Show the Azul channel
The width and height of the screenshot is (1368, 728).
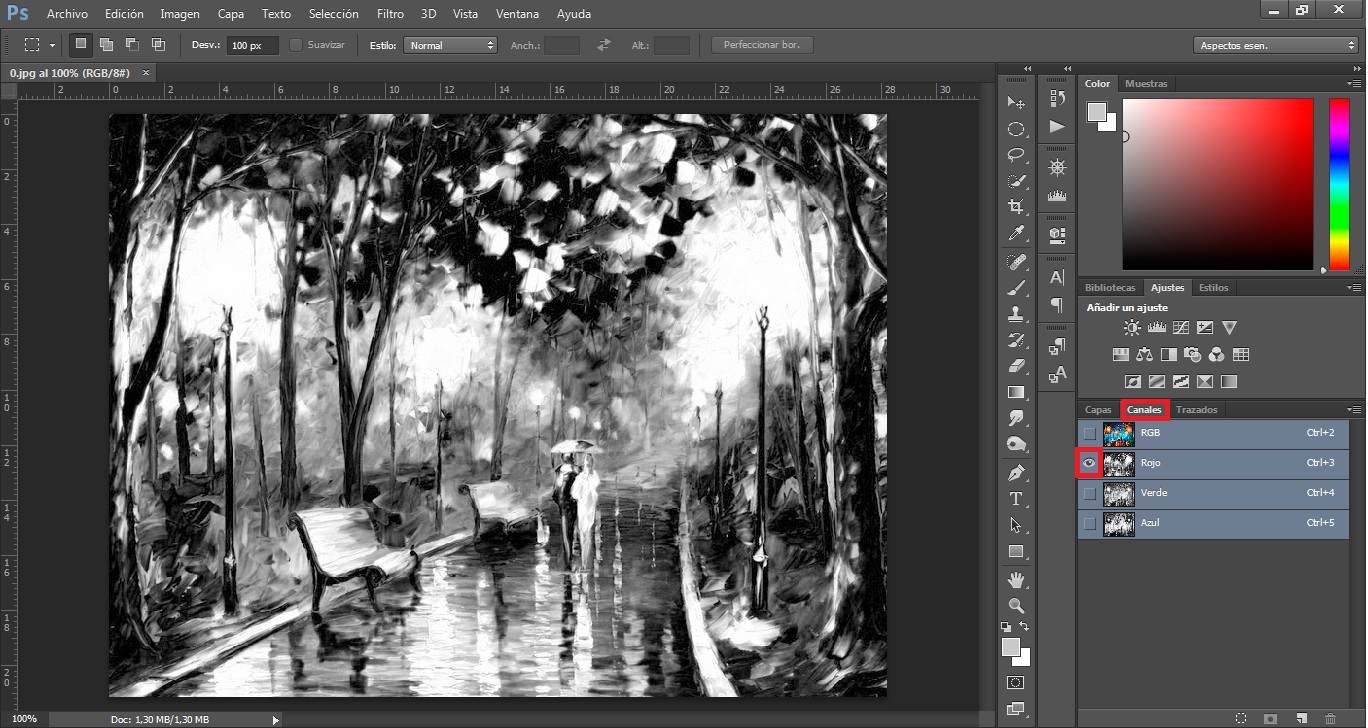pos(1089,523)
